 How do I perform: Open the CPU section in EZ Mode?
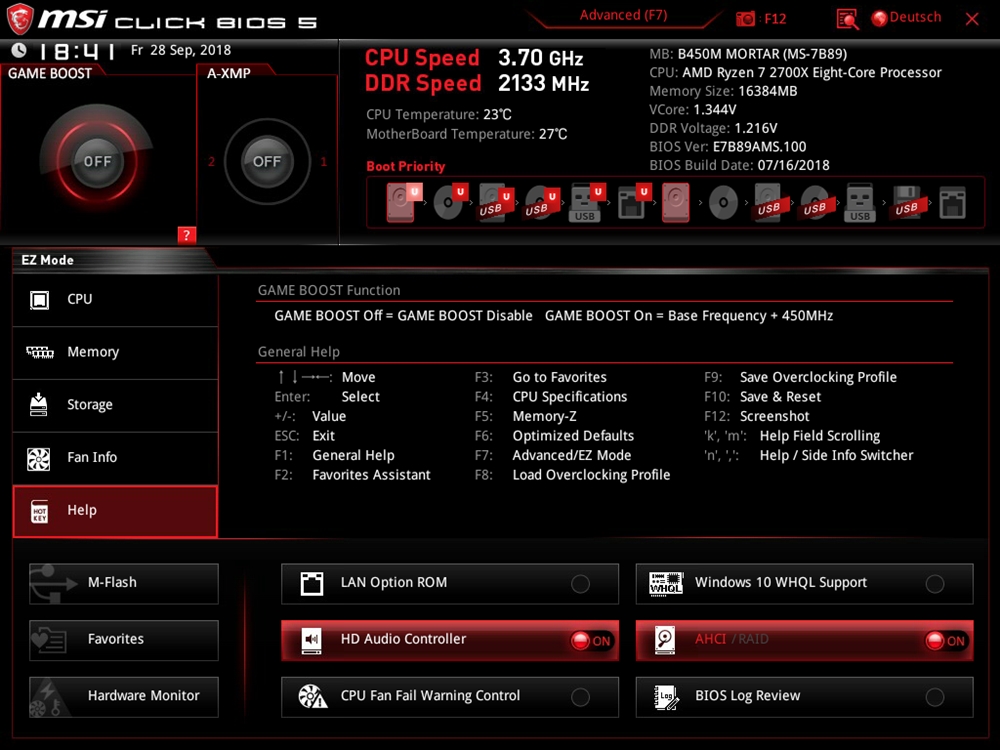tap(115, 300)
